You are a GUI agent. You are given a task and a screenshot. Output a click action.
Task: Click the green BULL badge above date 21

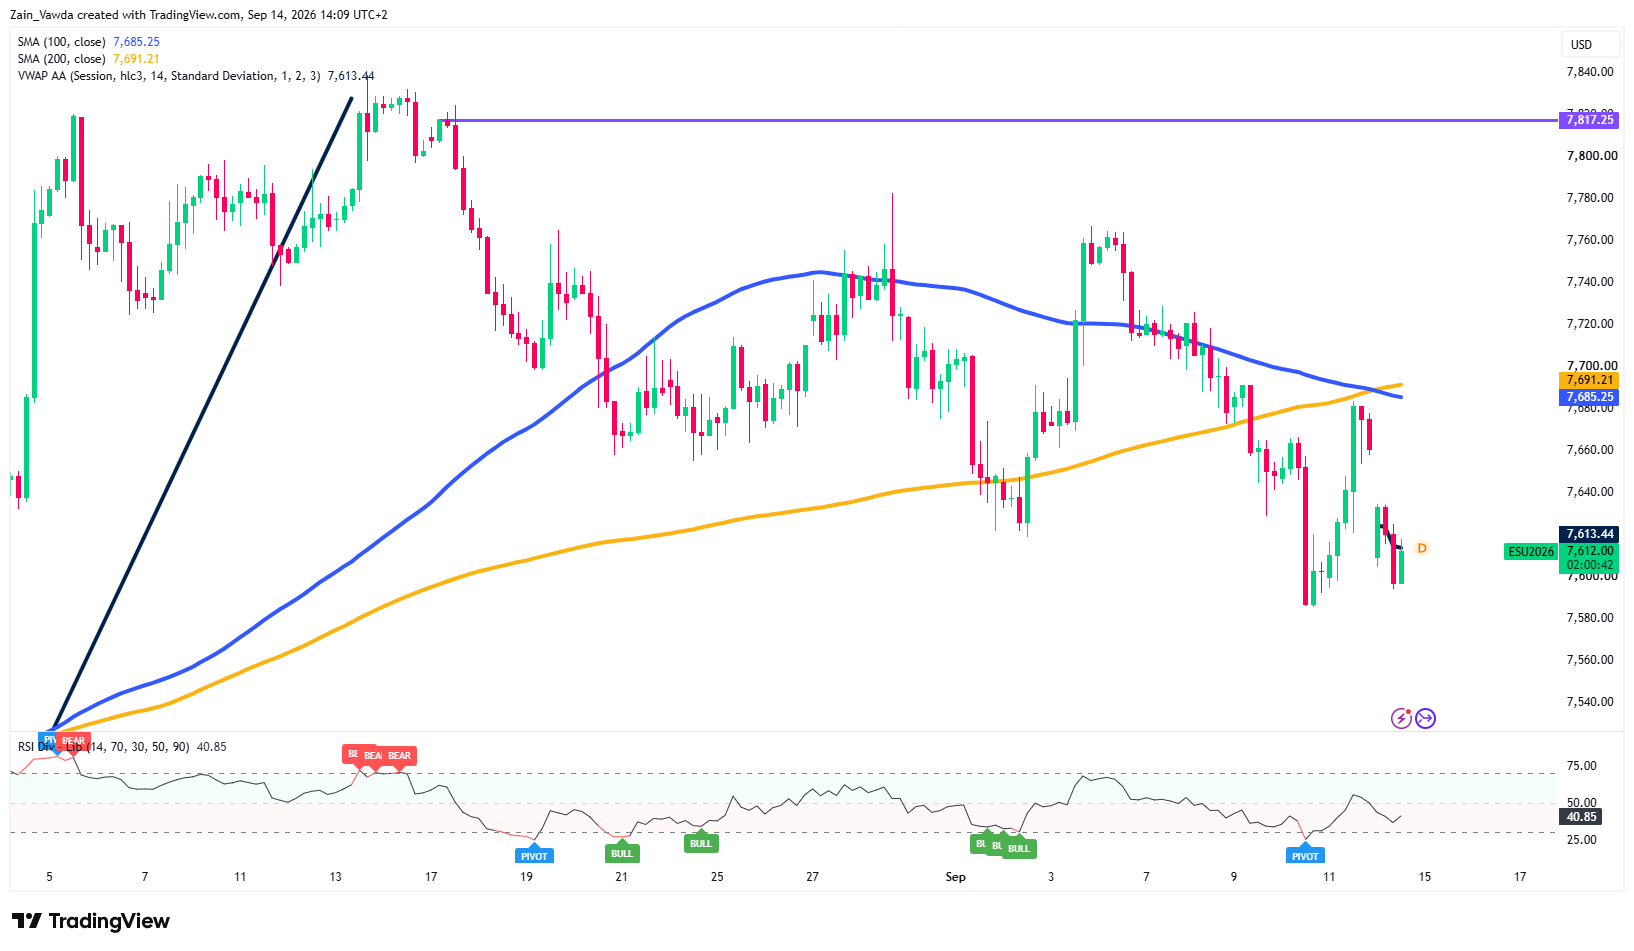[622, 853]
